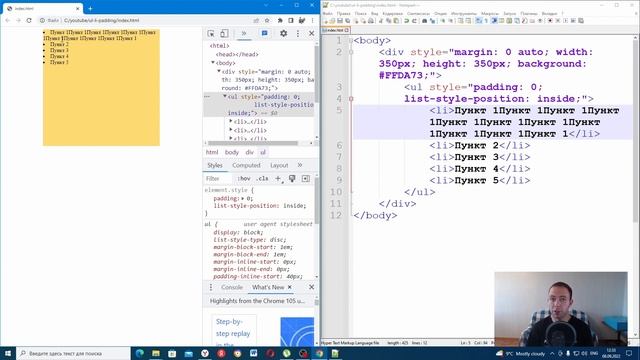Expand the second li node in the Elements tree

coord(231,130)
